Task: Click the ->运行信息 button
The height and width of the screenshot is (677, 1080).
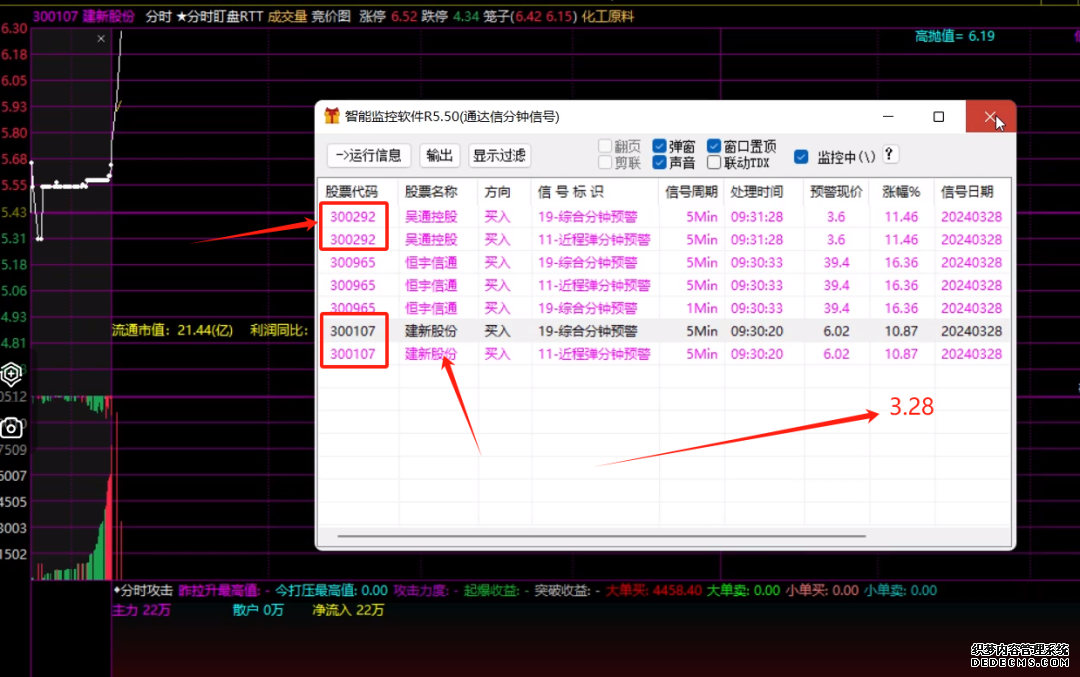Action: [x=368, y=155]
